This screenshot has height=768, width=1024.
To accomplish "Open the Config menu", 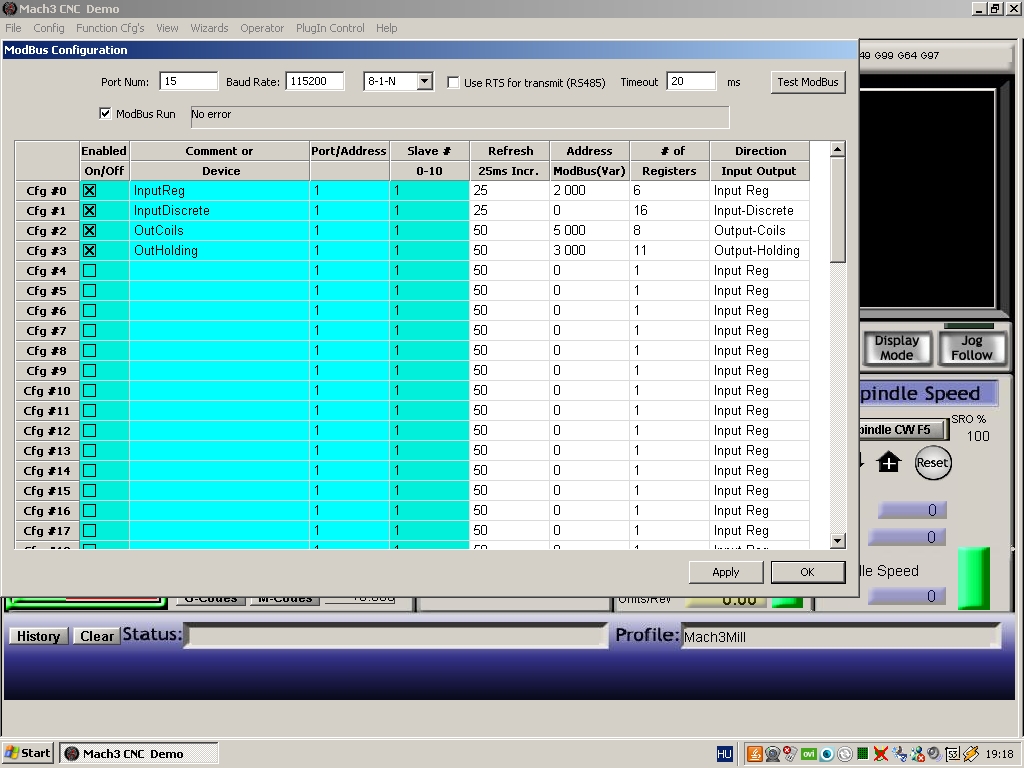I will pyautogui.click(x=49, y=28).
